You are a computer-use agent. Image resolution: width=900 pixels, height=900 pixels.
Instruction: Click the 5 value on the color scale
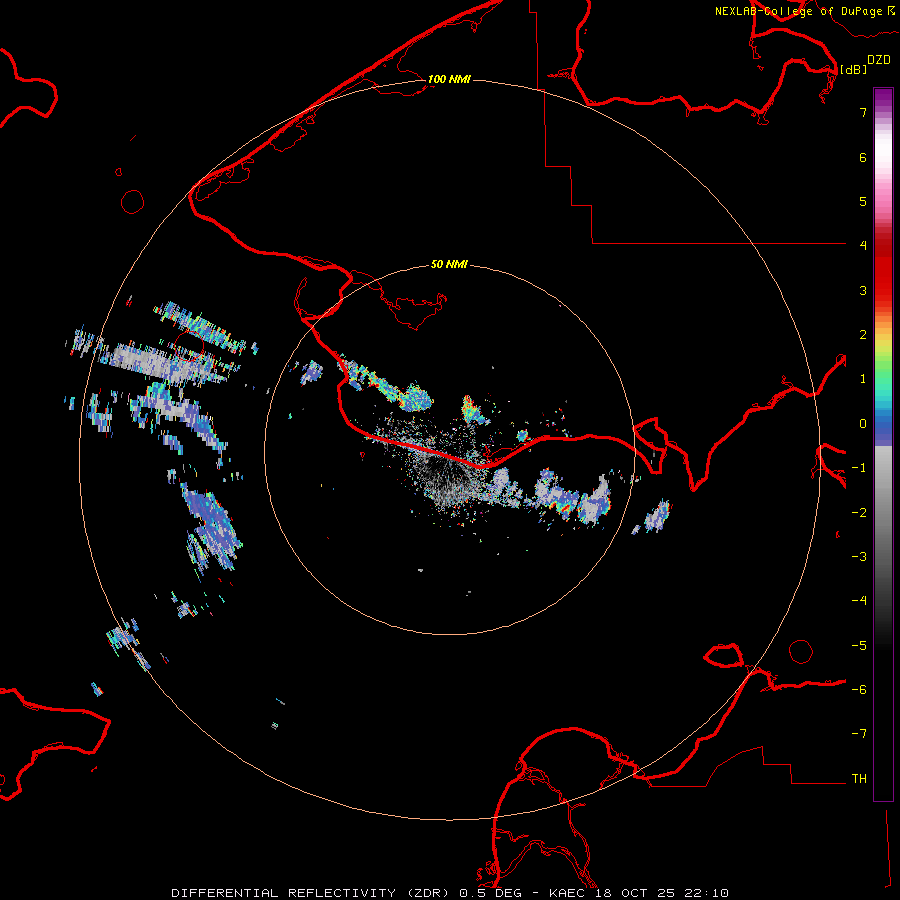tap(863, 201)
